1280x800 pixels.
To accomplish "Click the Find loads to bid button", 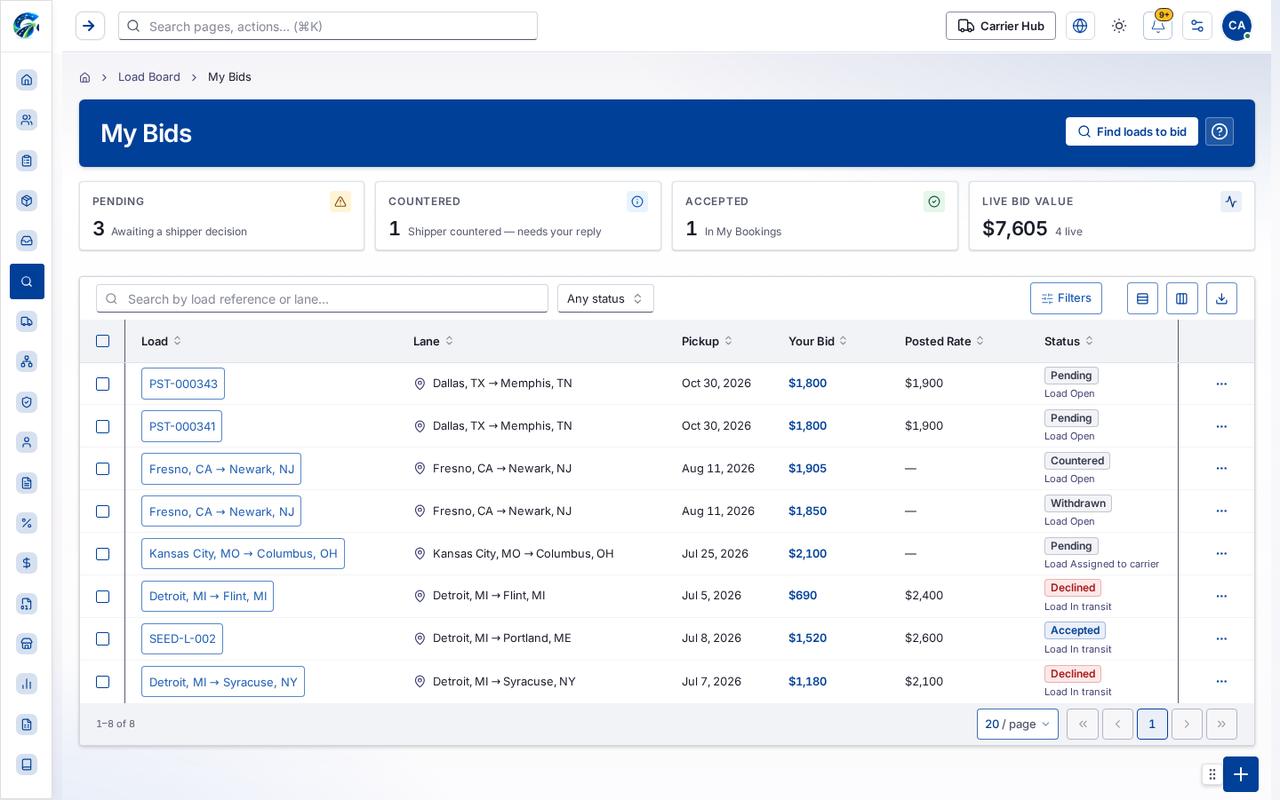I will (1131, 132).
